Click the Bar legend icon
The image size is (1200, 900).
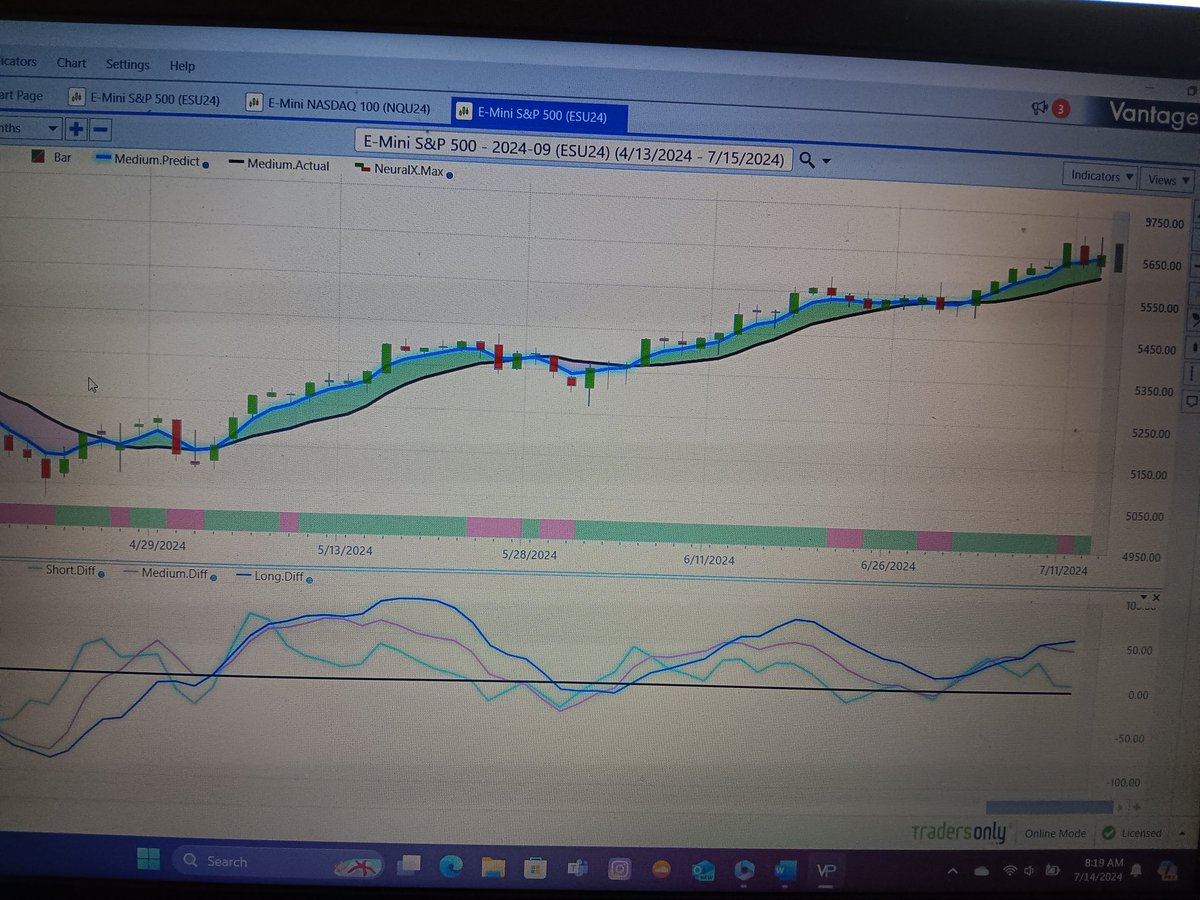pyautogui.click(x=38, y=158)
